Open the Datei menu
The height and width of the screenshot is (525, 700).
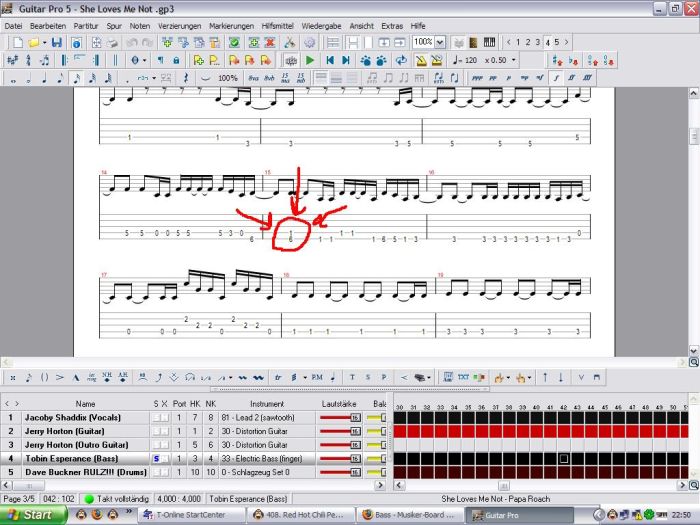(13, 26)
